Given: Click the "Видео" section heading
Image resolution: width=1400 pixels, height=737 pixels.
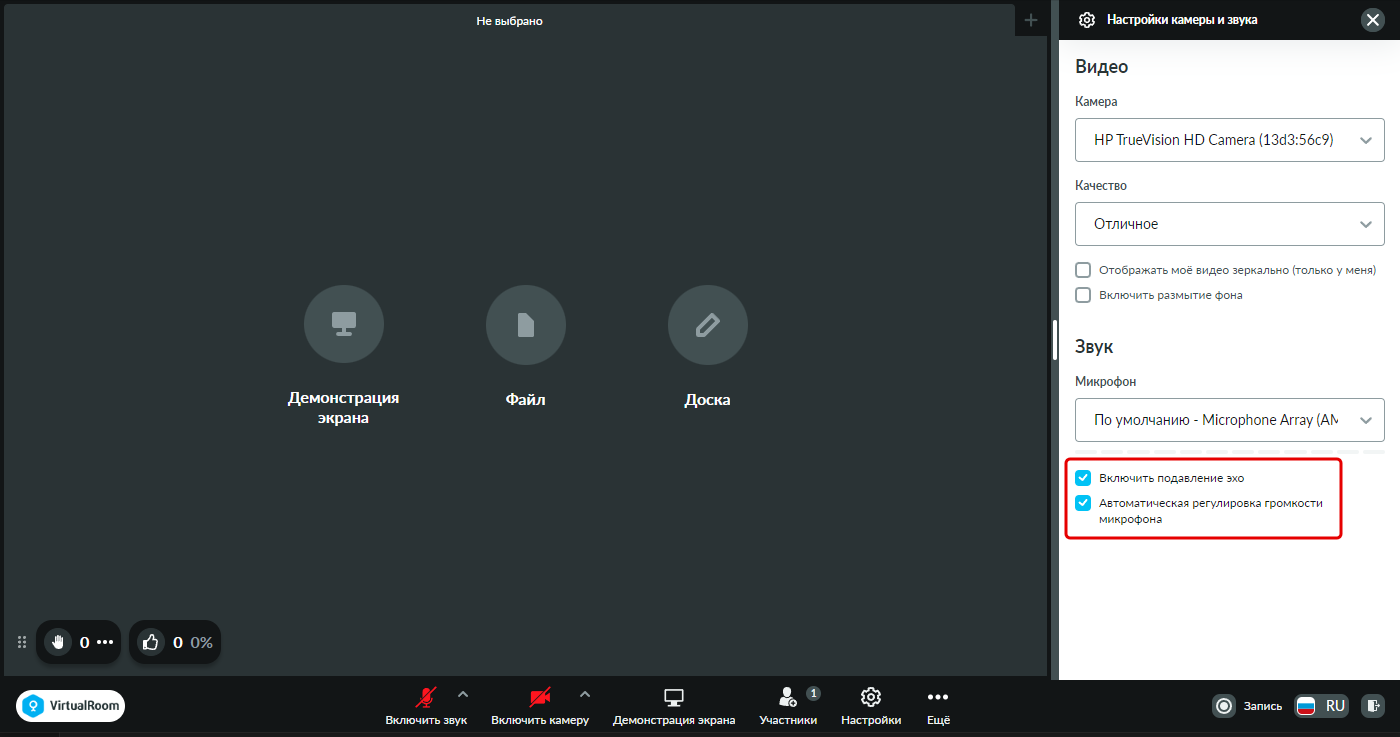Looking at the screenshot, I should coord(1102,67).
